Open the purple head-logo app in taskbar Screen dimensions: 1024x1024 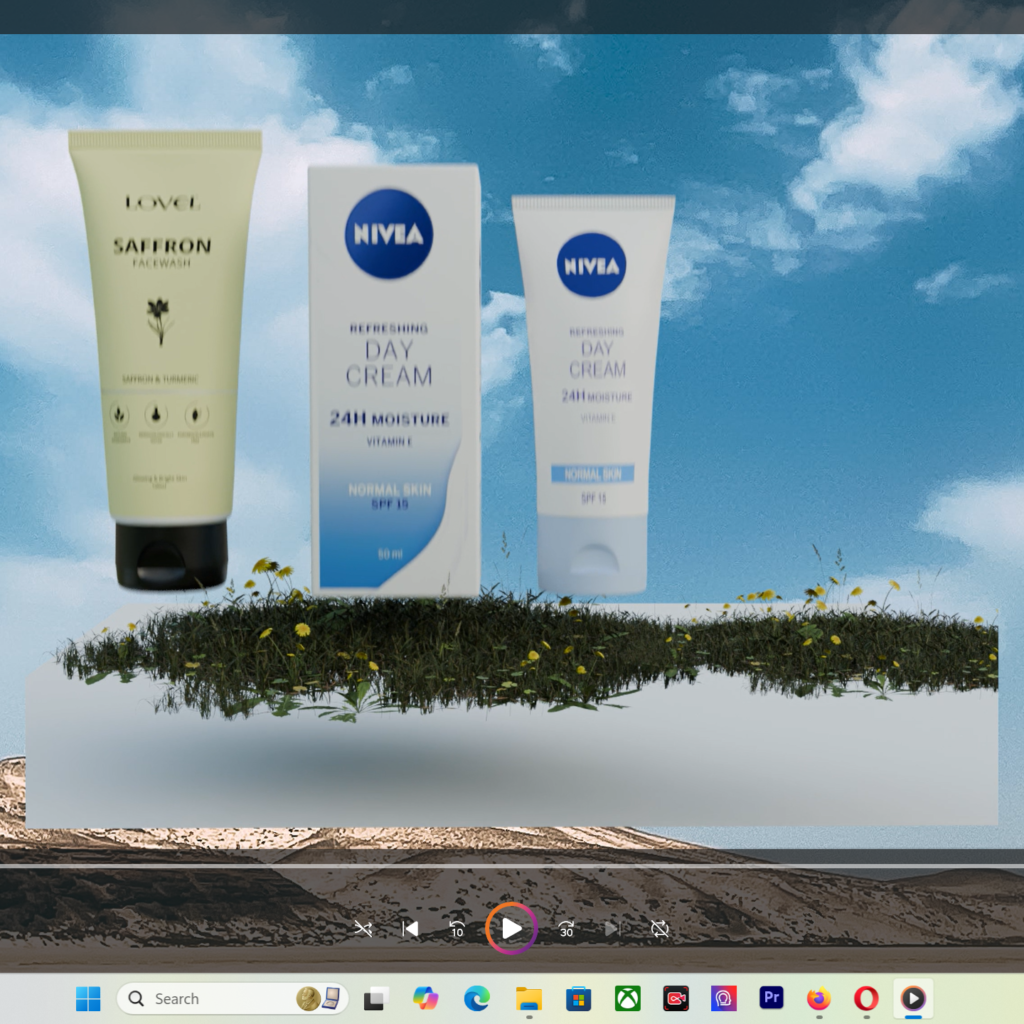point(724,998)
